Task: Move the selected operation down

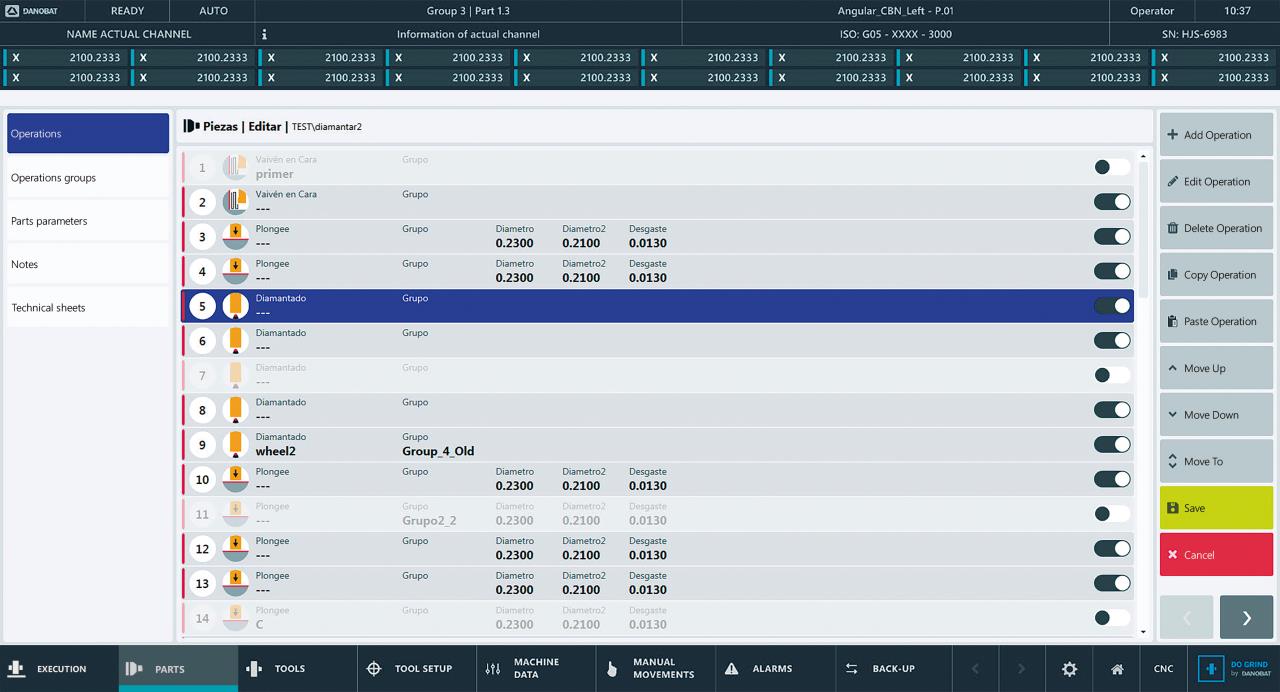Action: [x=1216, y=415]
